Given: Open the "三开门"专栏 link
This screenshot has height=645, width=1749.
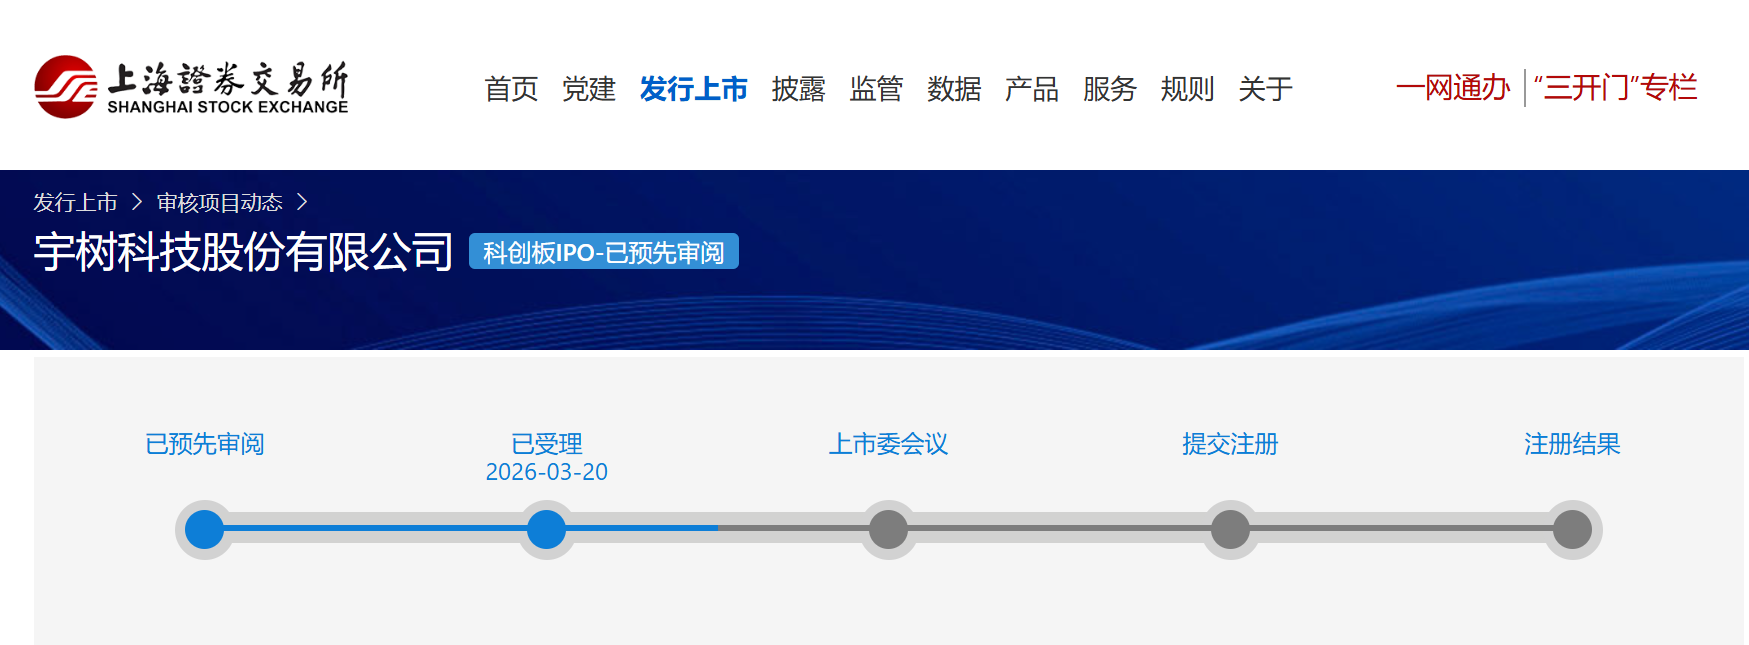Looking at the screenshot, I should coord(1615,88).
